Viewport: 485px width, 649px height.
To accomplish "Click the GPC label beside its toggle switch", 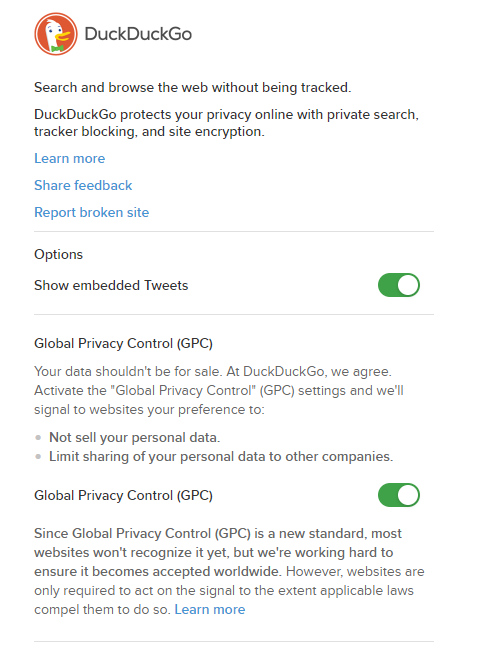I will [x=123, y=495].
